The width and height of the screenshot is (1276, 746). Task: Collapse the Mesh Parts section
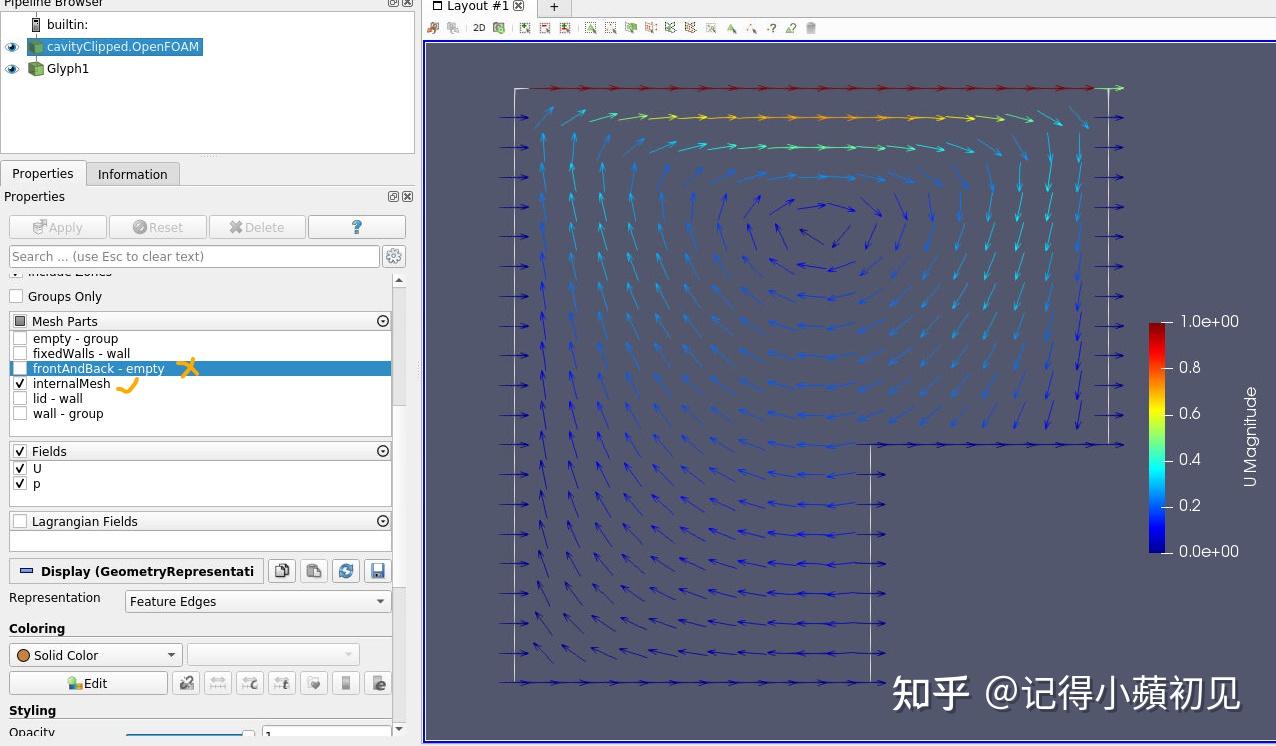tap(382, 321)
